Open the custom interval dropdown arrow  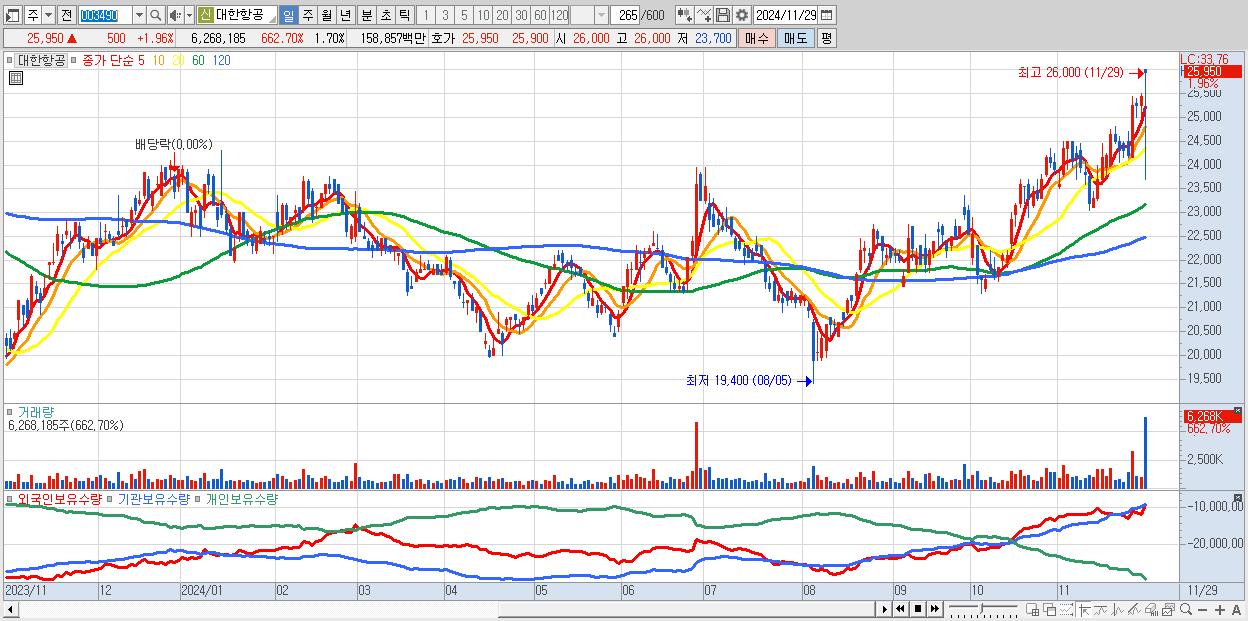click(x=601, y=15)
